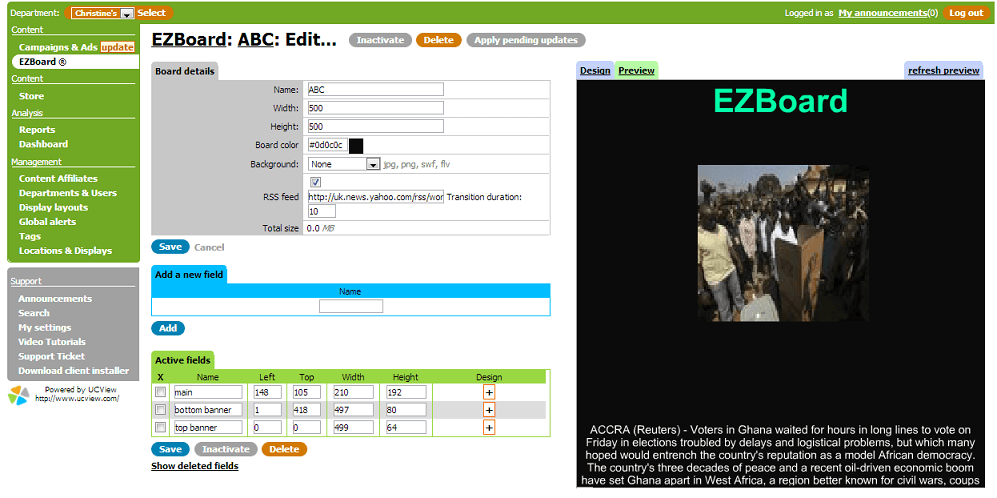Tick the checkbox for top banner row
This screenshot has height=498, width=997.
click(x=161, y=427)
